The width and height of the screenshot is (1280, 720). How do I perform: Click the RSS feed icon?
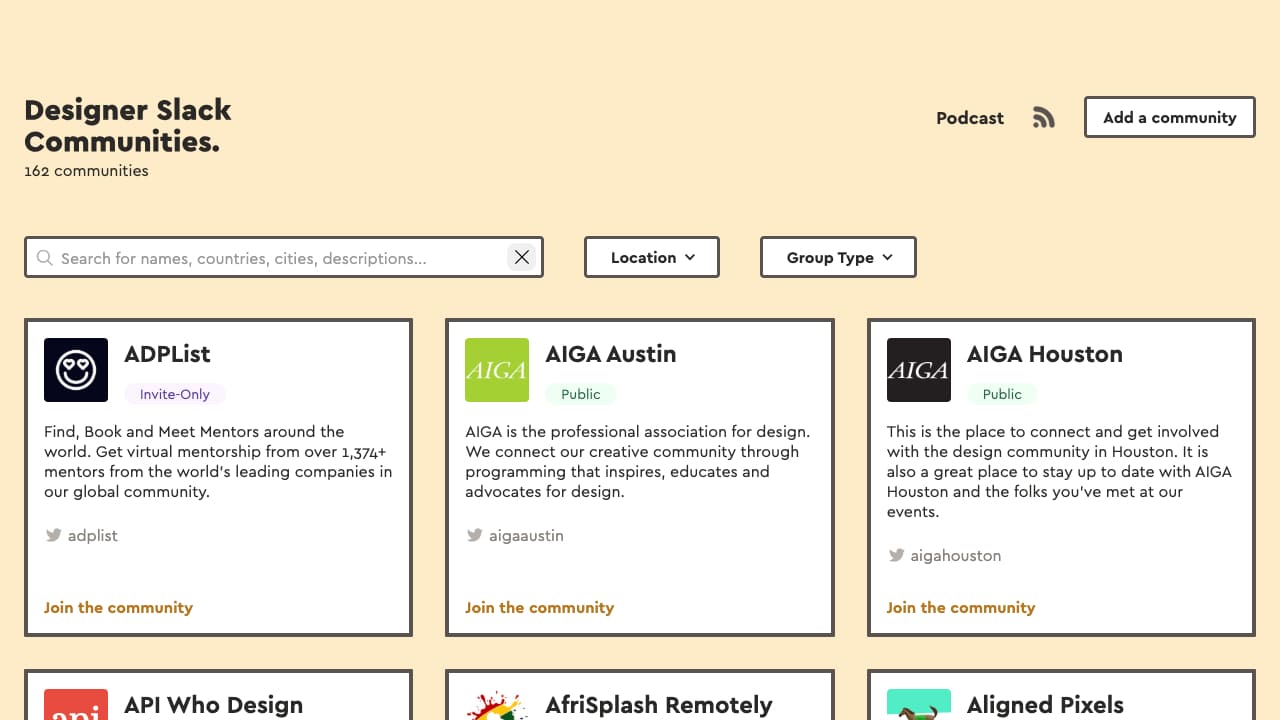tap(1043, 118)
